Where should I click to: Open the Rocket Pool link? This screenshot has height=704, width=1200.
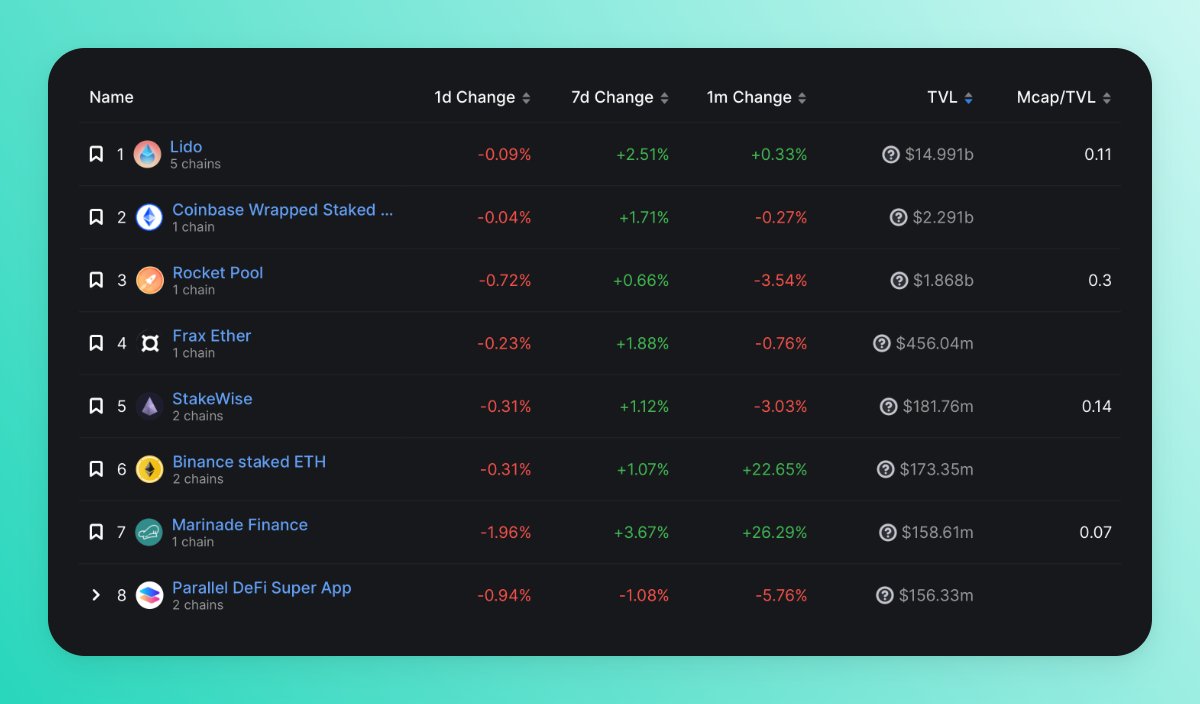(218, 272)
